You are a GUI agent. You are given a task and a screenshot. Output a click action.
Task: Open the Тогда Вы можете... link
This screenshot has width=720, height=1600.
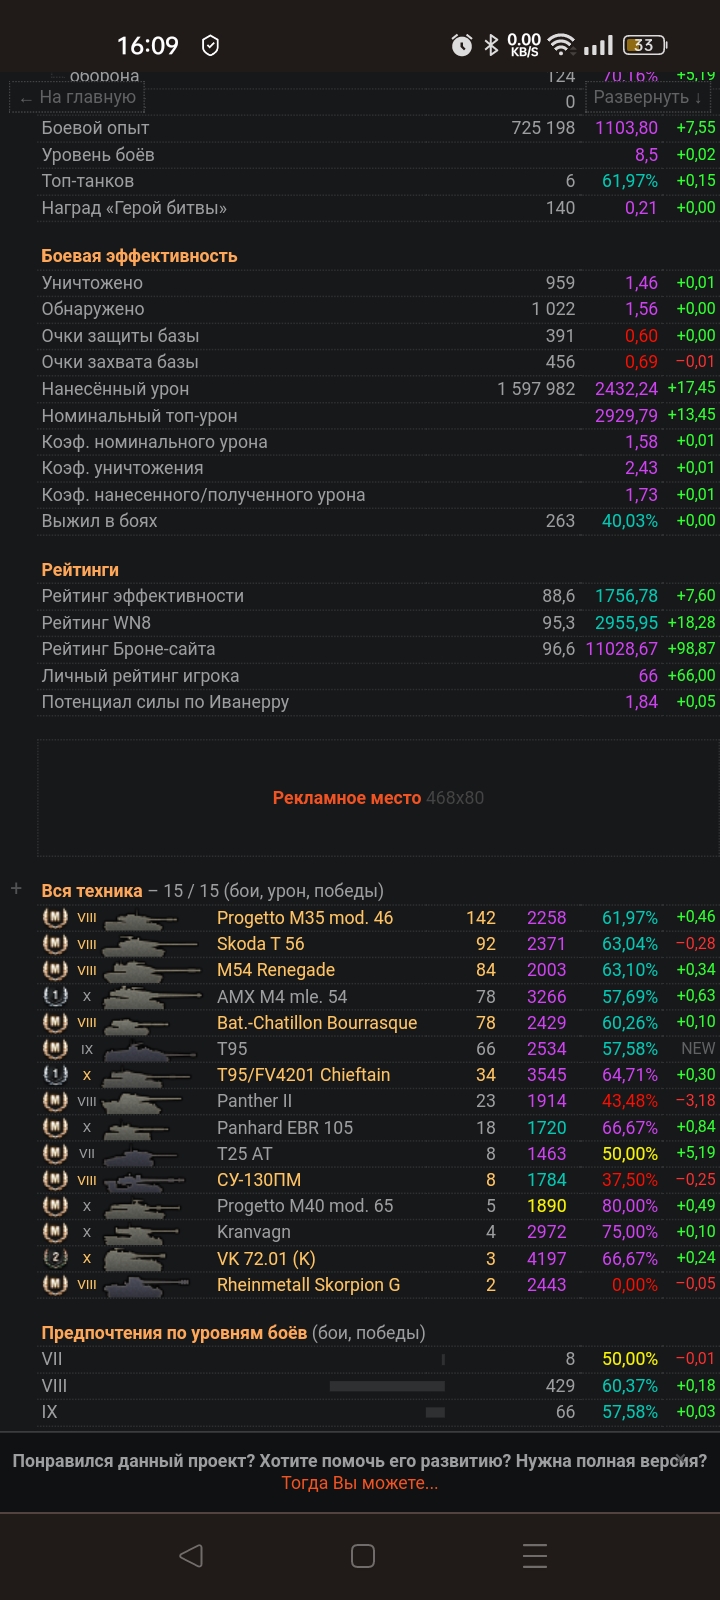pyautogui.click(x=360, y=1483)
